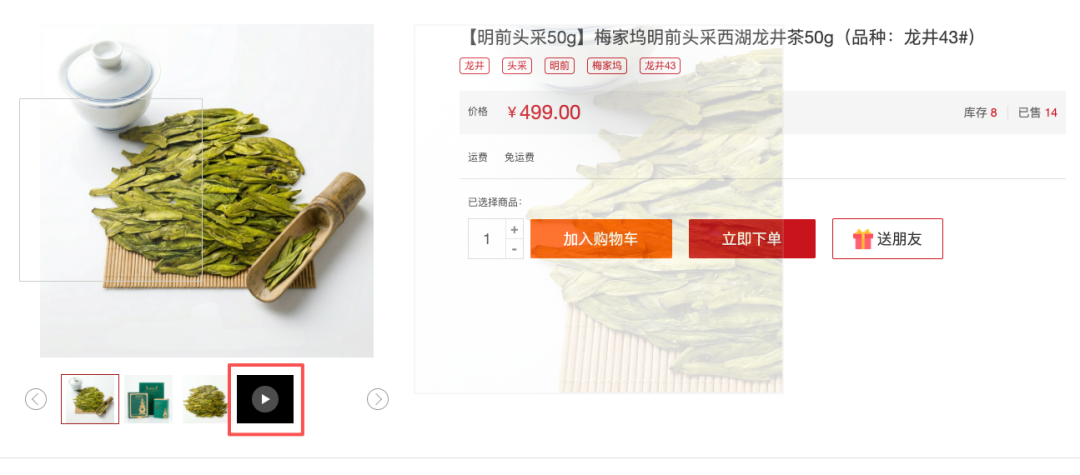Open the 龙井 tag
Image resolution: width=1080 pixels, height=475 pixels.
point(475,66)
